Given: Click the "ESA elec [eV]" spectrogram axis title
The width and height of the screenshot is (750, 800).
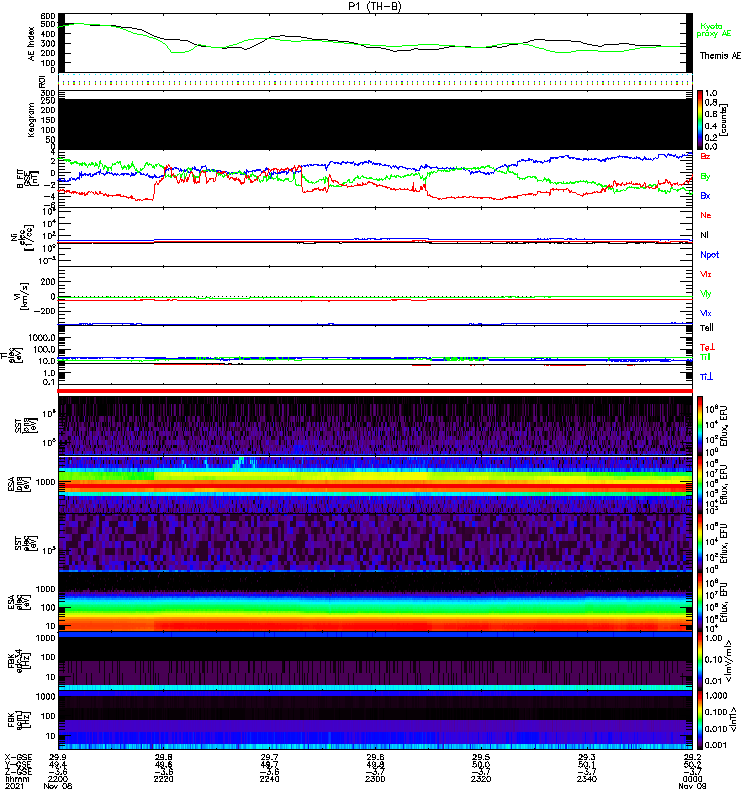Looking at the screenshot, I should (17, 602).
